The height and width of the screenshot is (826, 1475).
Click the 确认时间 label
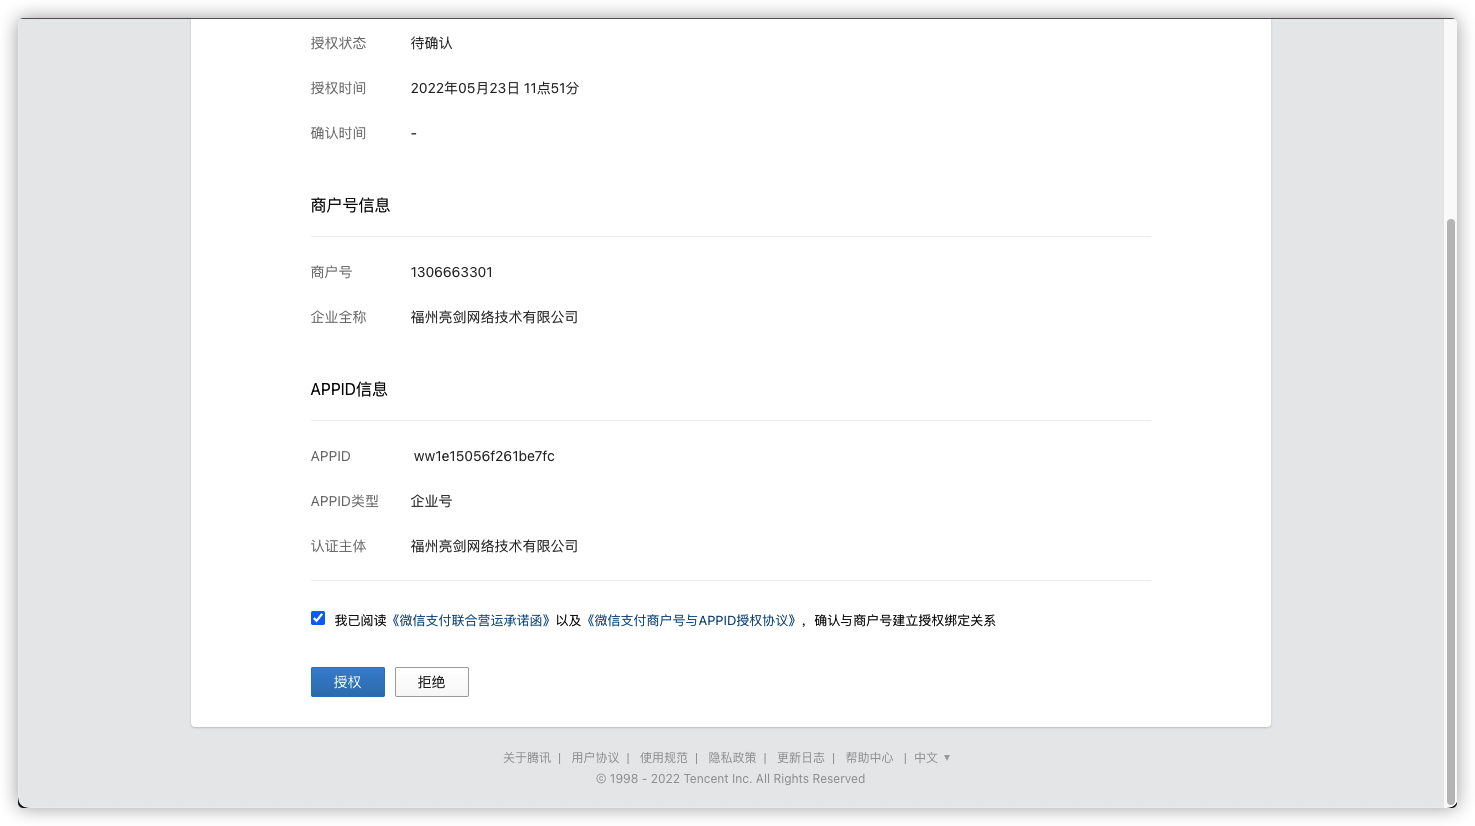(x=339, y=133)
